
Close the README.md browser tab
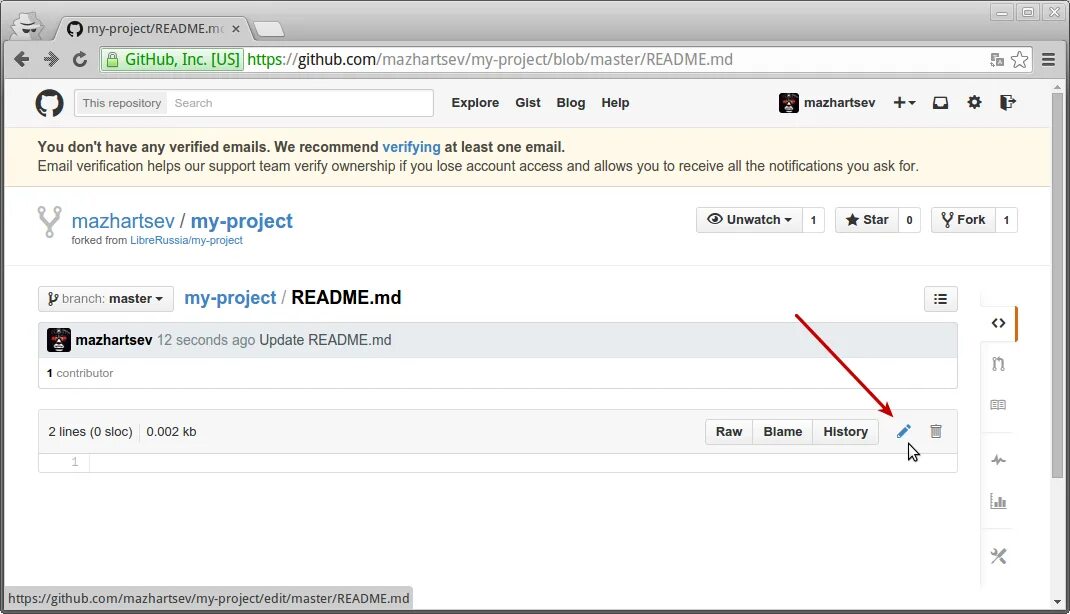(235, 29)
